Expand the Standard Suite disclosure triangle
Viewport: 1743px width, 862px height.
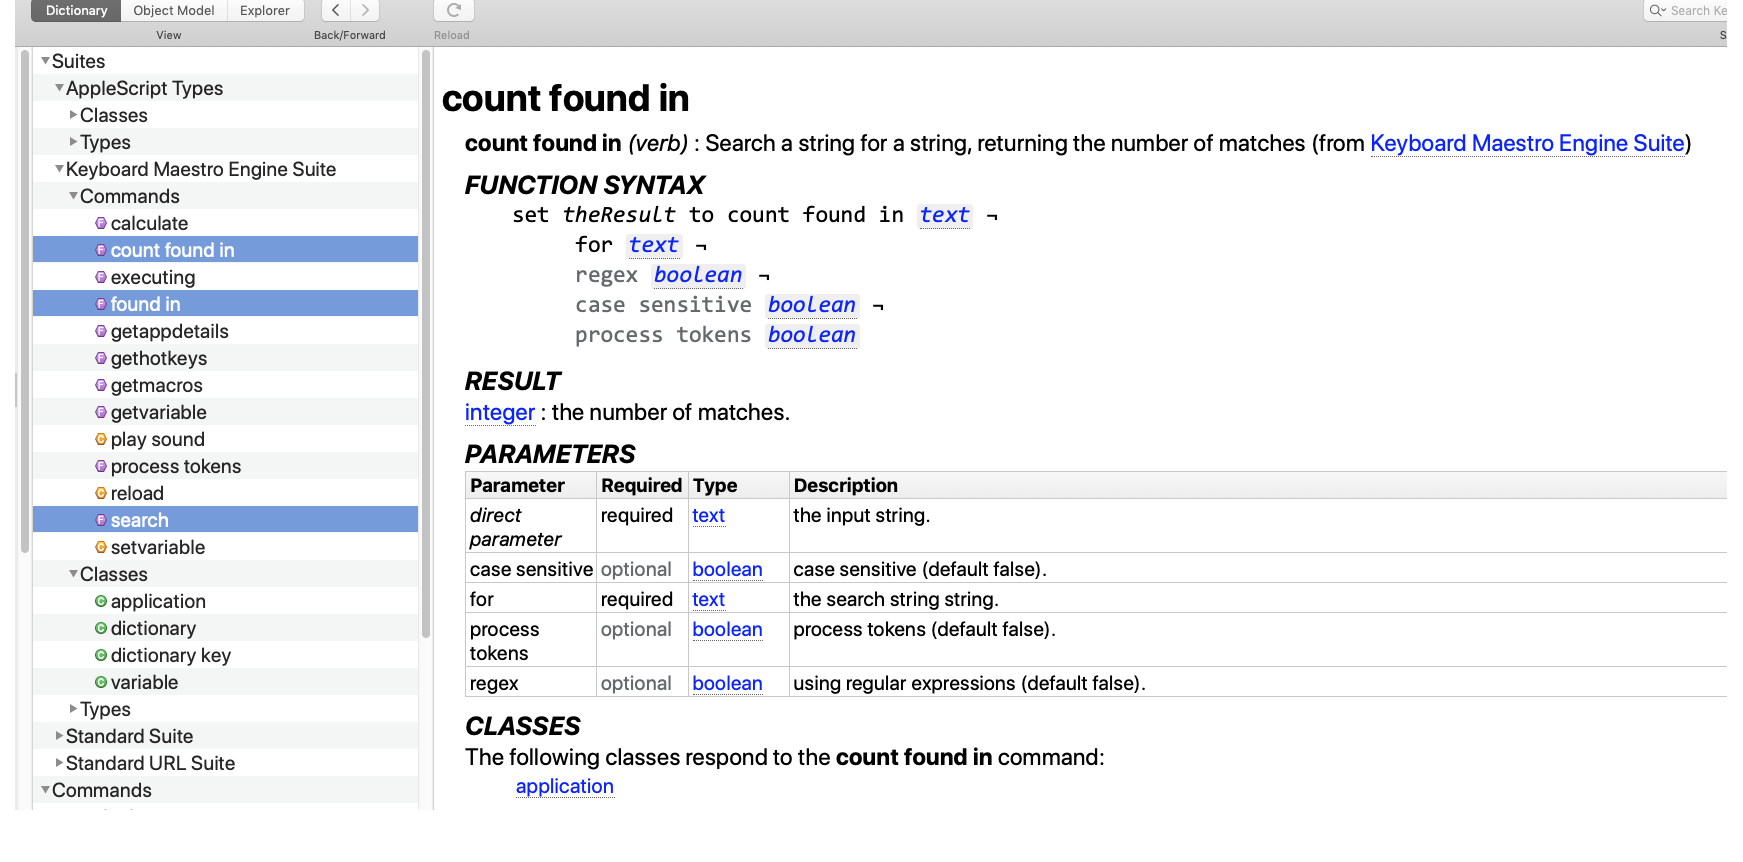[59, 736]
